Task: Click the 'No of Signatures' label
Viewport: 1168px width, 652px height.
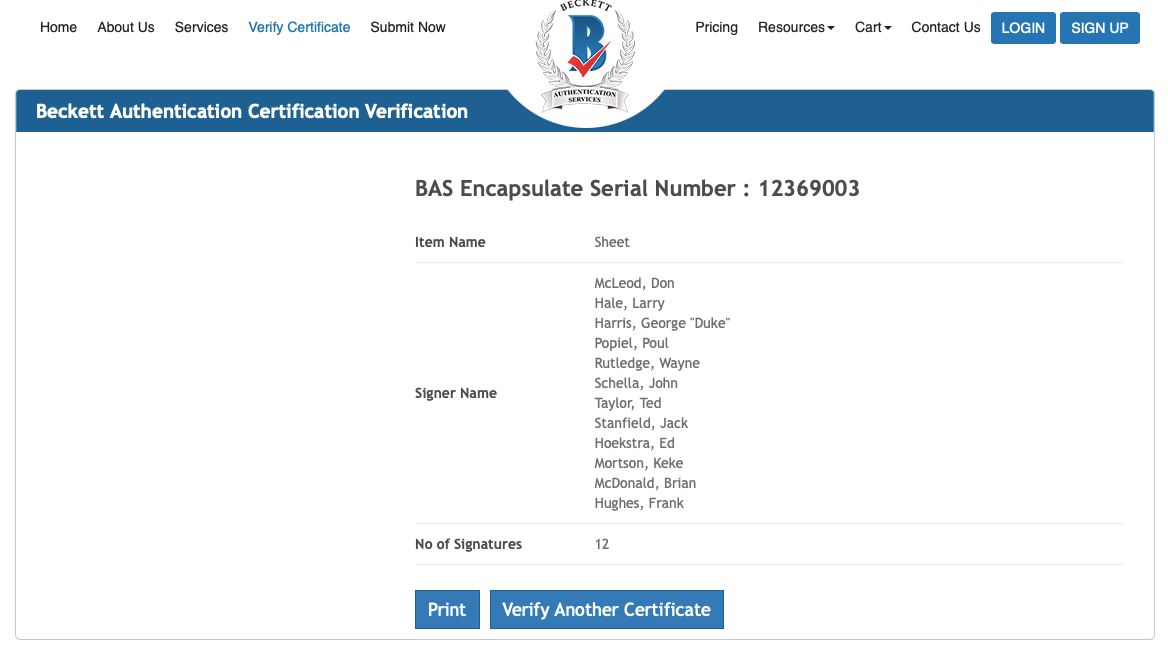Action: [469, 545]
